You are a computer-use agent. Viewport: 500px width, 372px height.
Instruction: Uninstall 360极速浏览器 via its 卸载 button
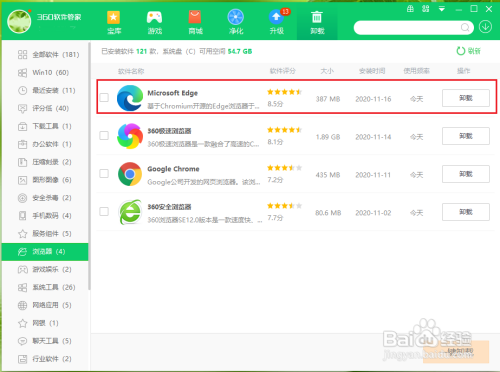coord(466,136)
